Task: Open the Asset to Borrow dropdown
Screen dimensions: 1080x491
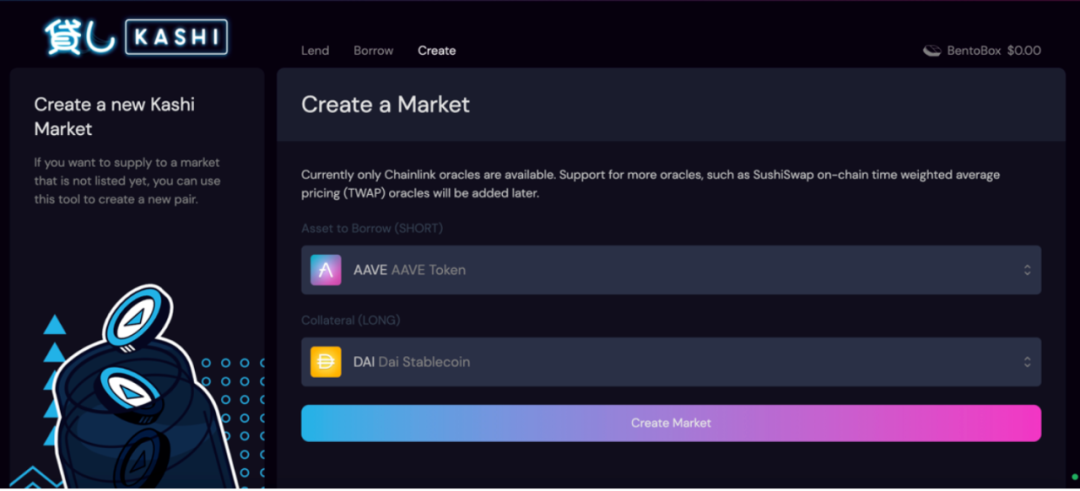Action: [x=671, y=270]
